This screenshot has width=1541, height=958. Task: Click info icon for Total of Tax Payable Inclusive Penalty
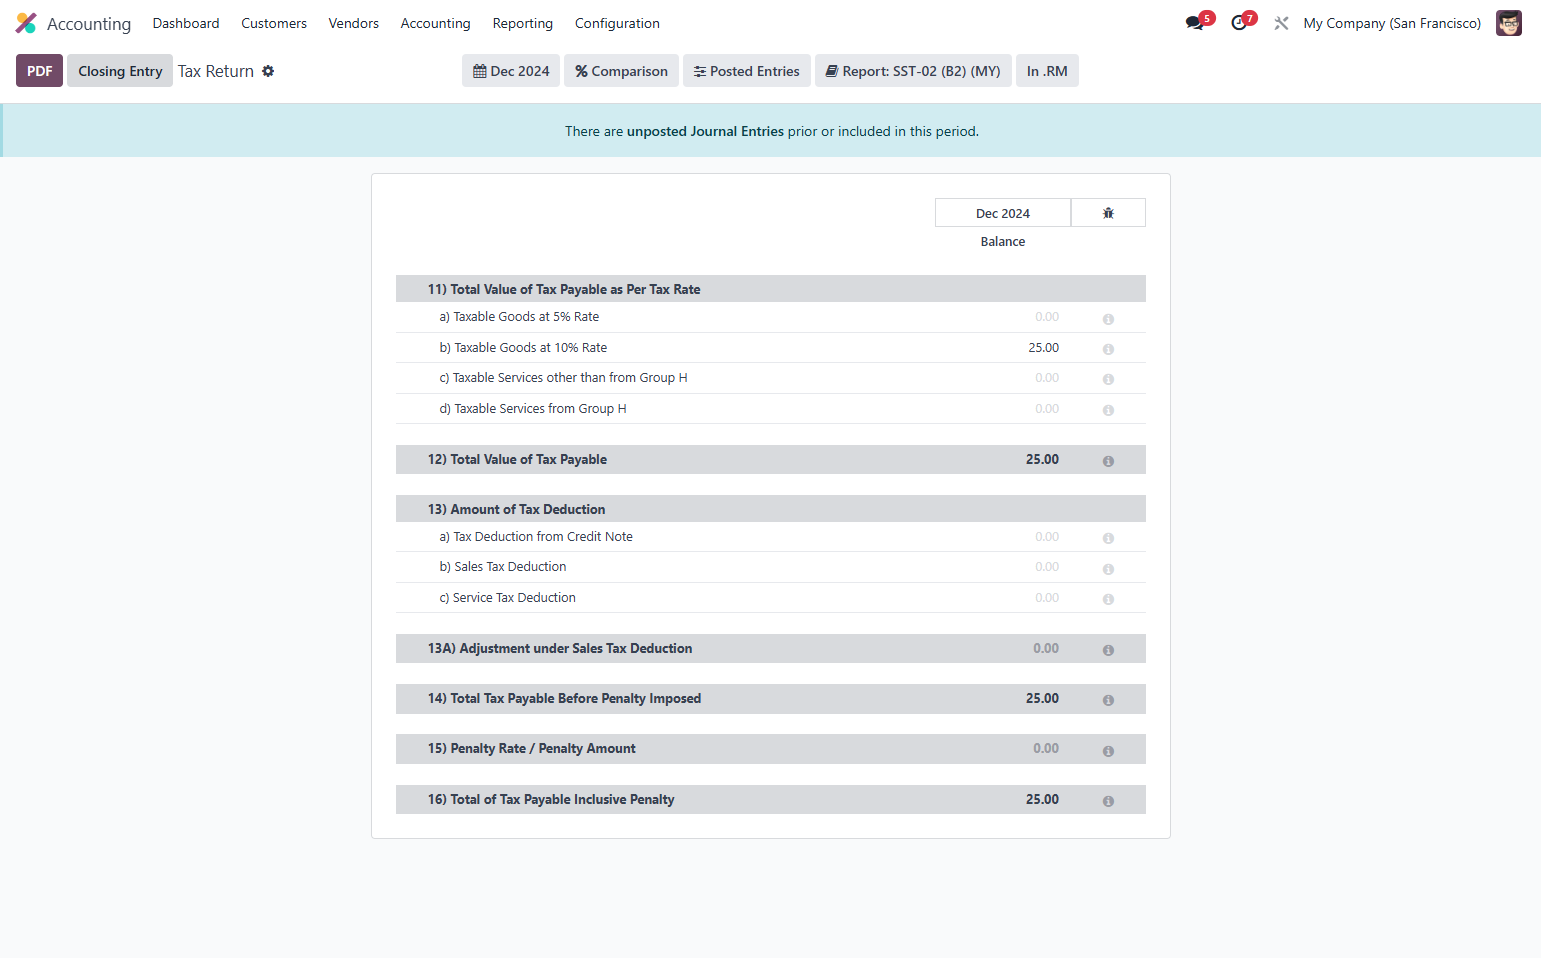[x=1108, y=801]
